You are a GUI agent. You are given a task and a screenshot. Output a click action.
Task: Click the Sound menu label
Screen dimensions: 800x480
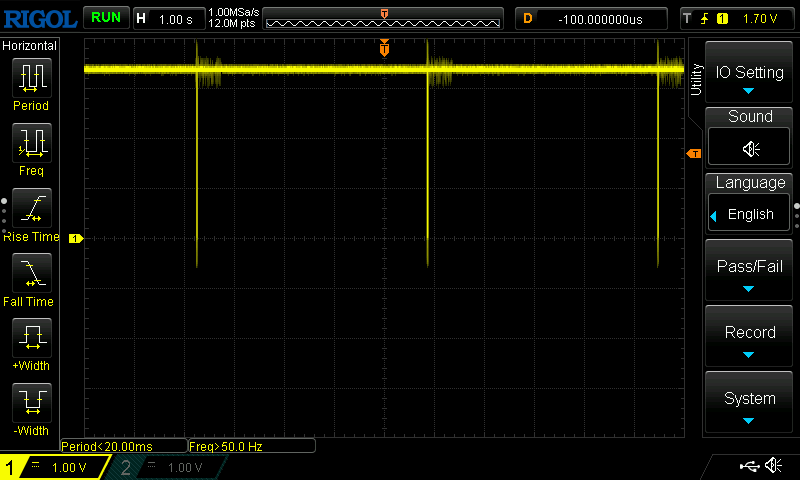pyautogui.click(x=750, y=116)
